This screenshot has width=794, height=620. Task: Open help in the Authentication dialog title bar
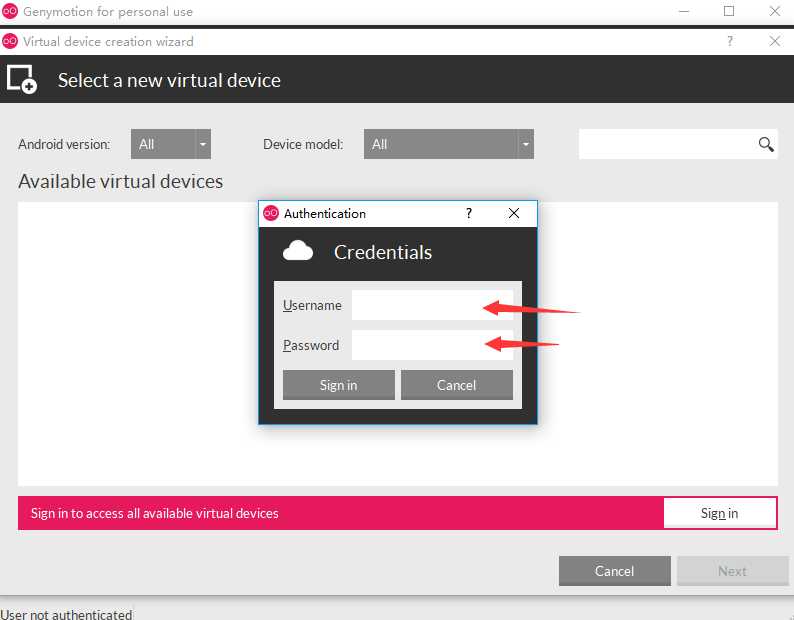tap(469, 213)
